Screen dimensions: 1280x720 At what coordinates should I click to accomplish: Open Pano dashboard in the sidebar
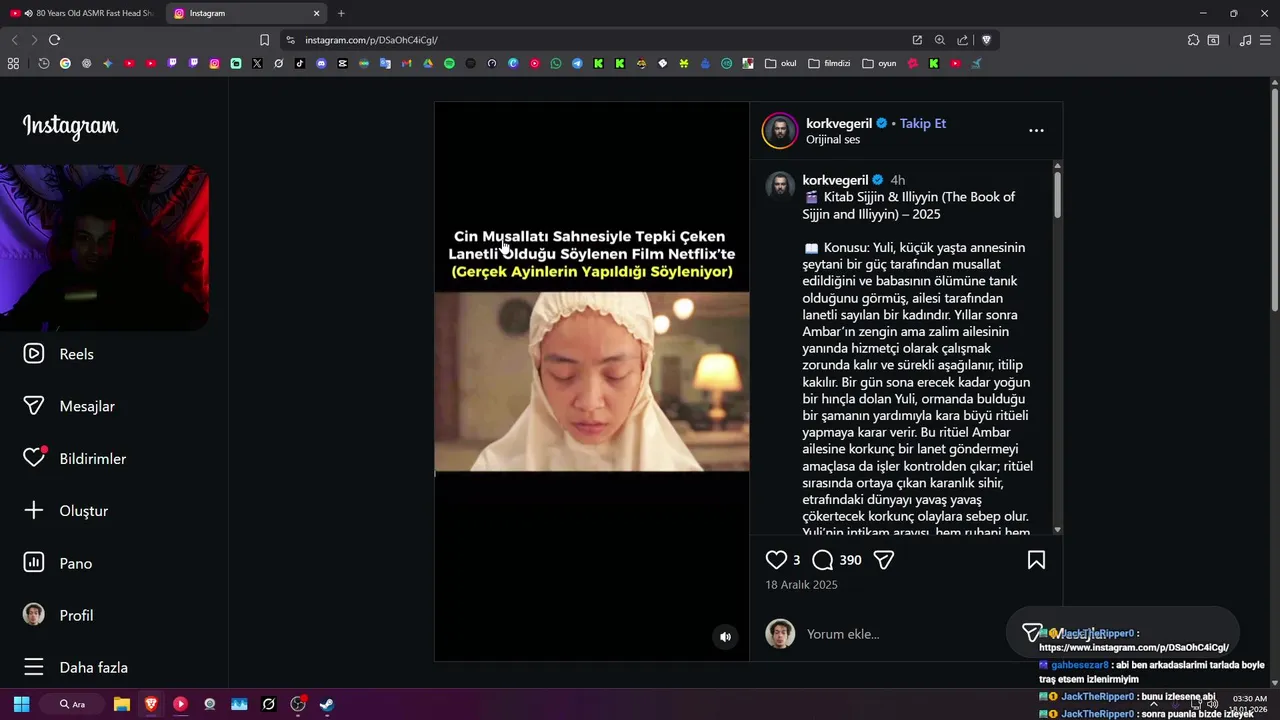tap(58, 563)
